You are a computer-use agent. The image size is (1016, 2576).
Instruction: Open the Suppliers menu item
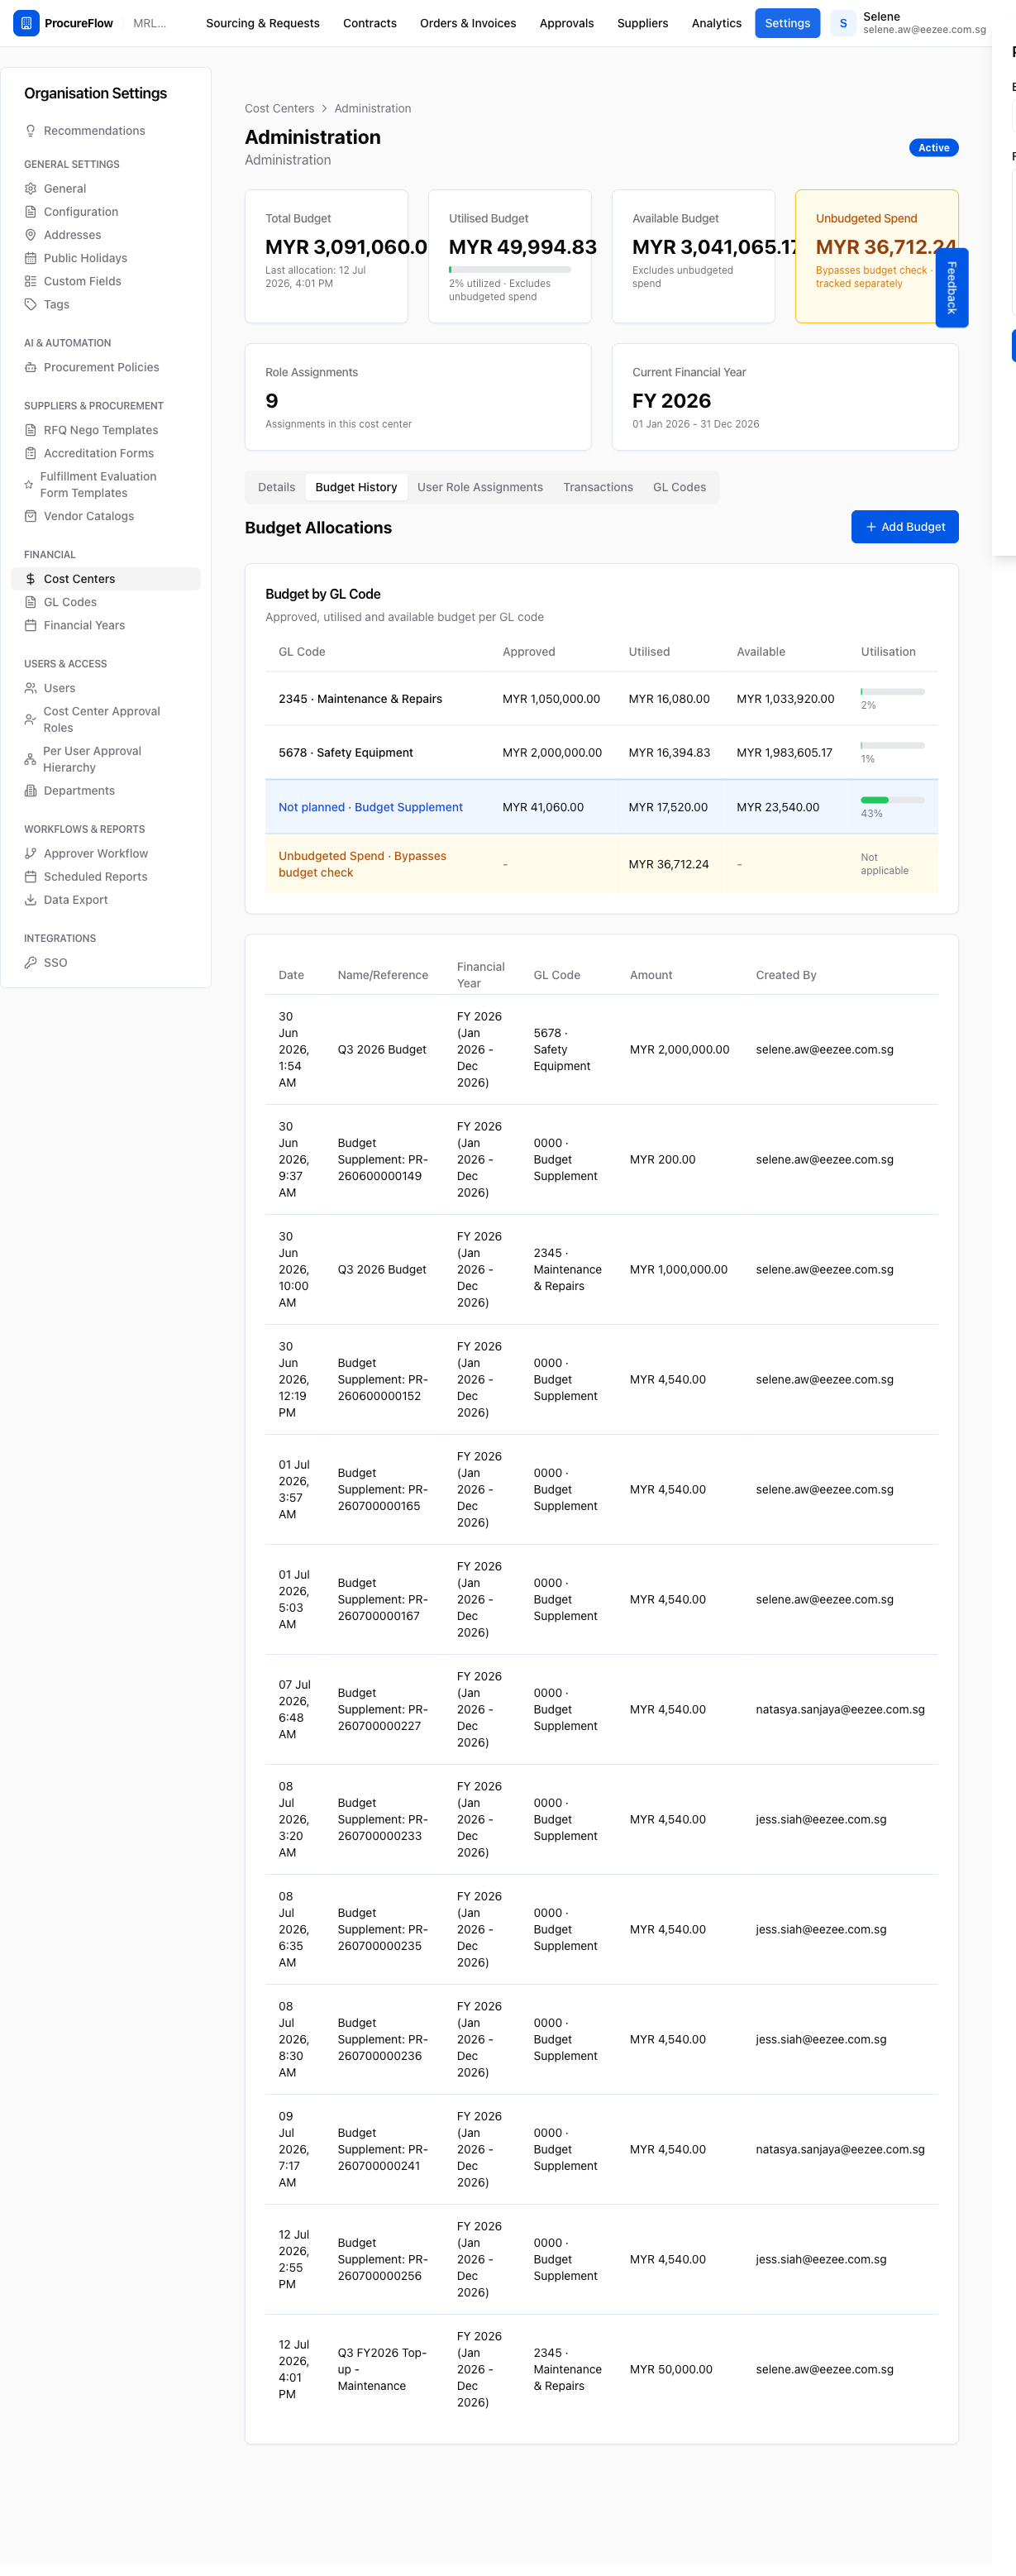pos(642,23)
